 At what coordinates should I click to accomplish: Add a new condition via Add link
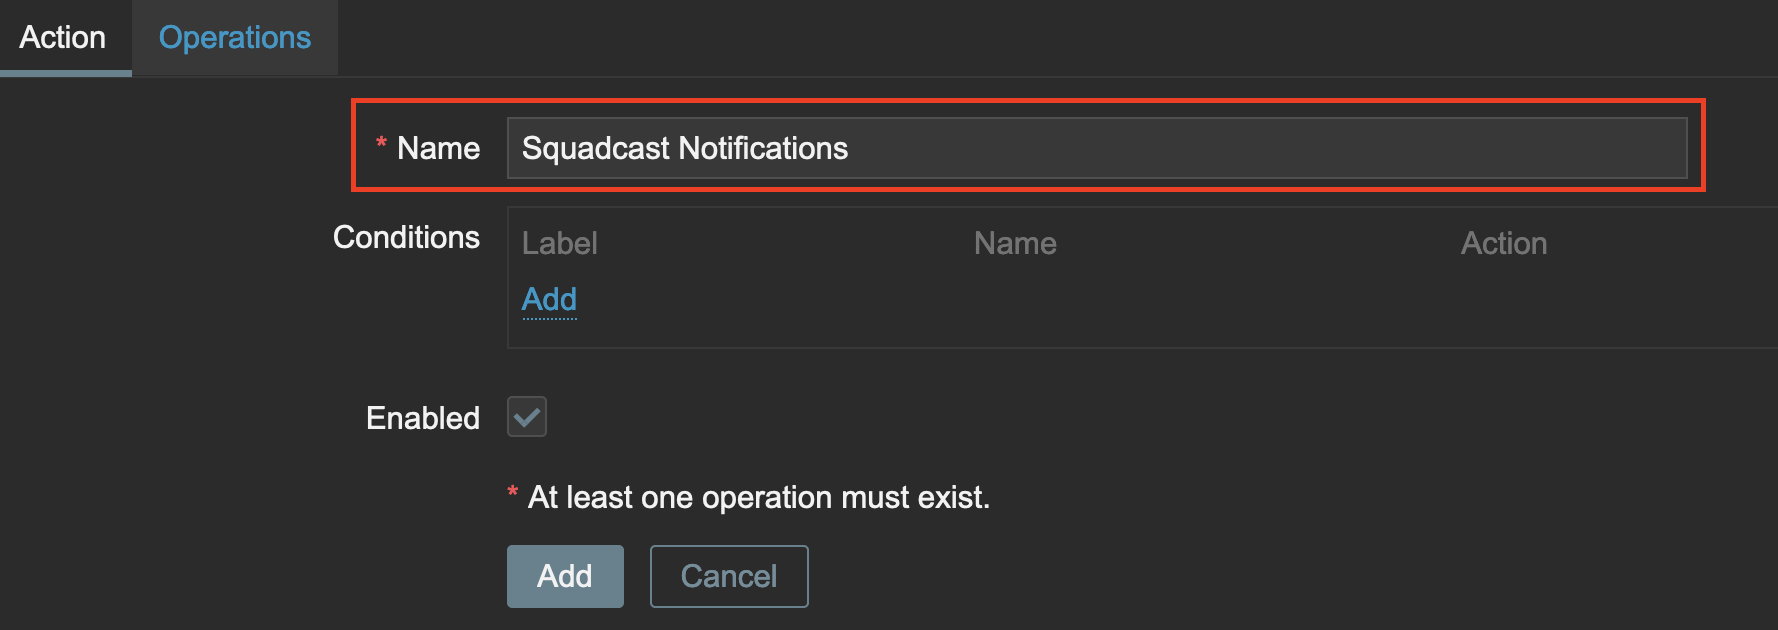549,299
